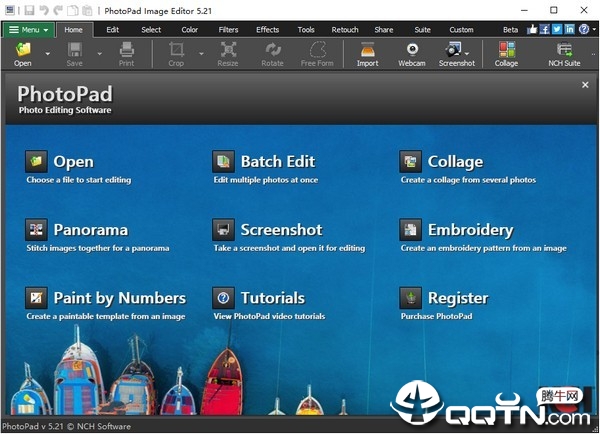600x434 pixels.
Task: Switch to the Filters tab
Action: coord(228,30)
